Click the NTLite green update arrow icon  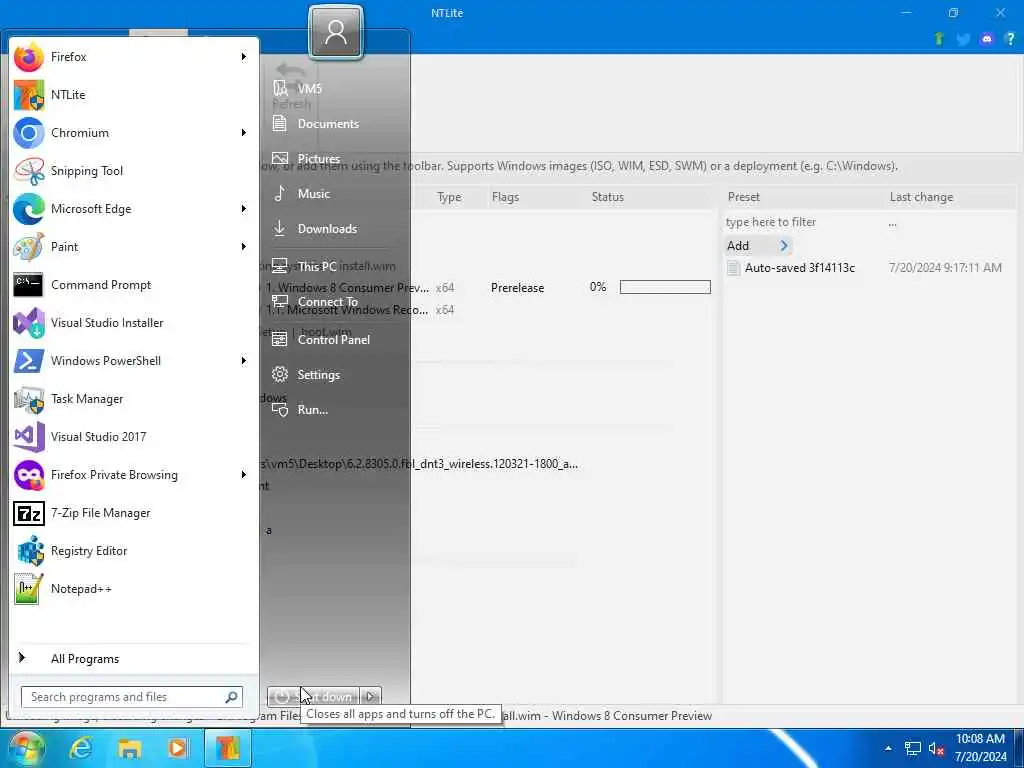click(x=939, y=39)
